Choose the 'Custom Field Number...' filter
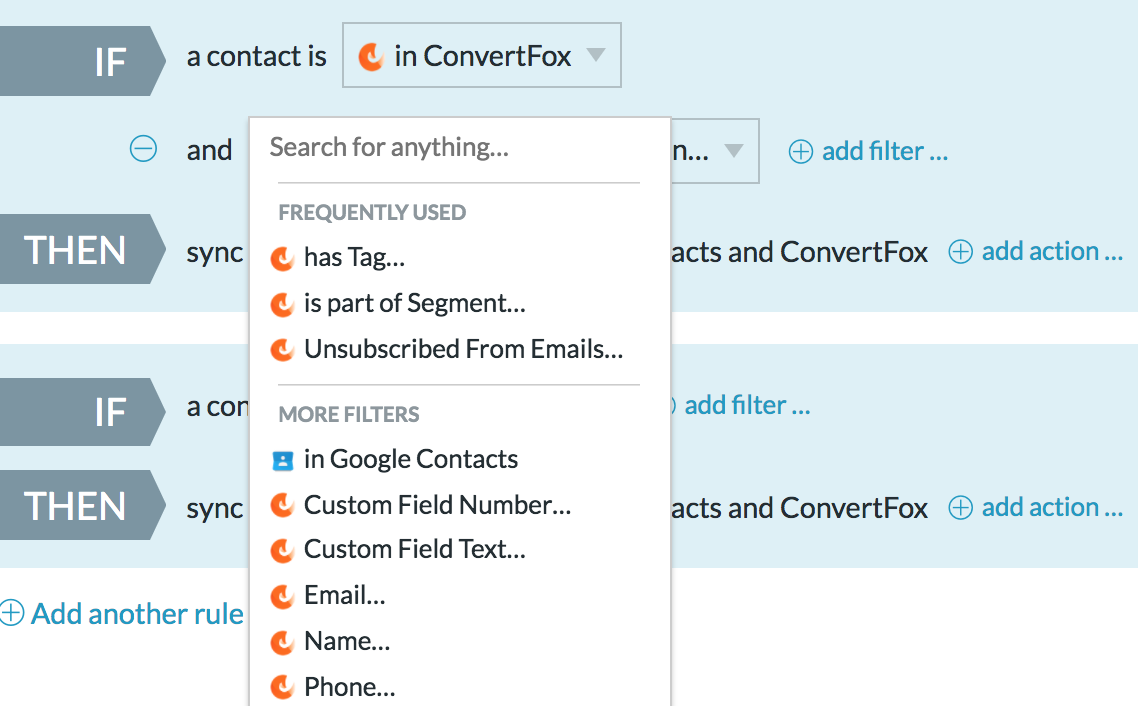Image resolution: width=1138 pixels, height=706 pixels. [x=438, y=504]
